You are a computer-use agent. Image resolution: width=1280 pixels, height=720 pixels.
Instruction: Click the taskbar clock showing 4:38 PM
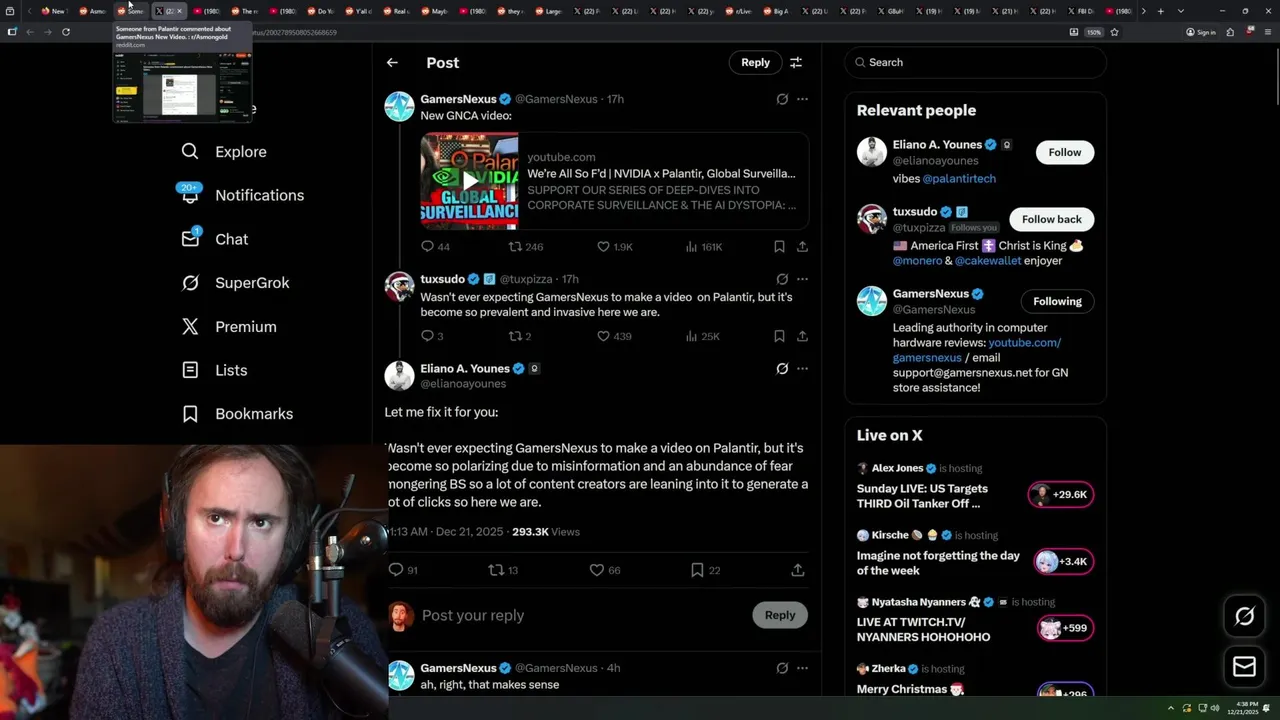[x=1245, y=708]
